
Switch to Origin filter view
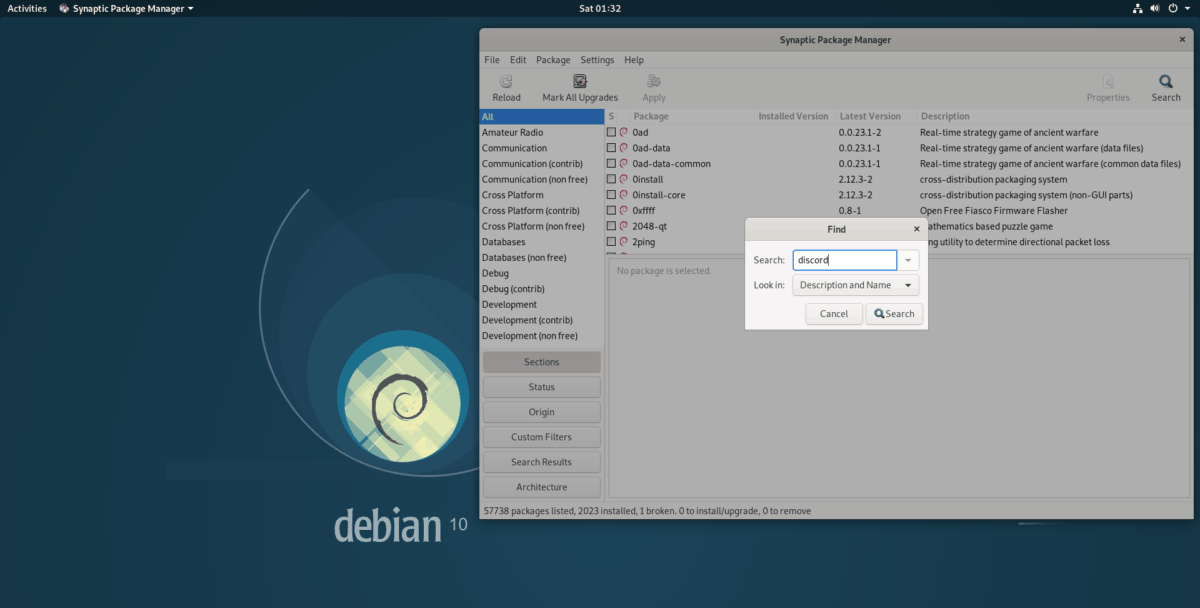coord(542,412)
